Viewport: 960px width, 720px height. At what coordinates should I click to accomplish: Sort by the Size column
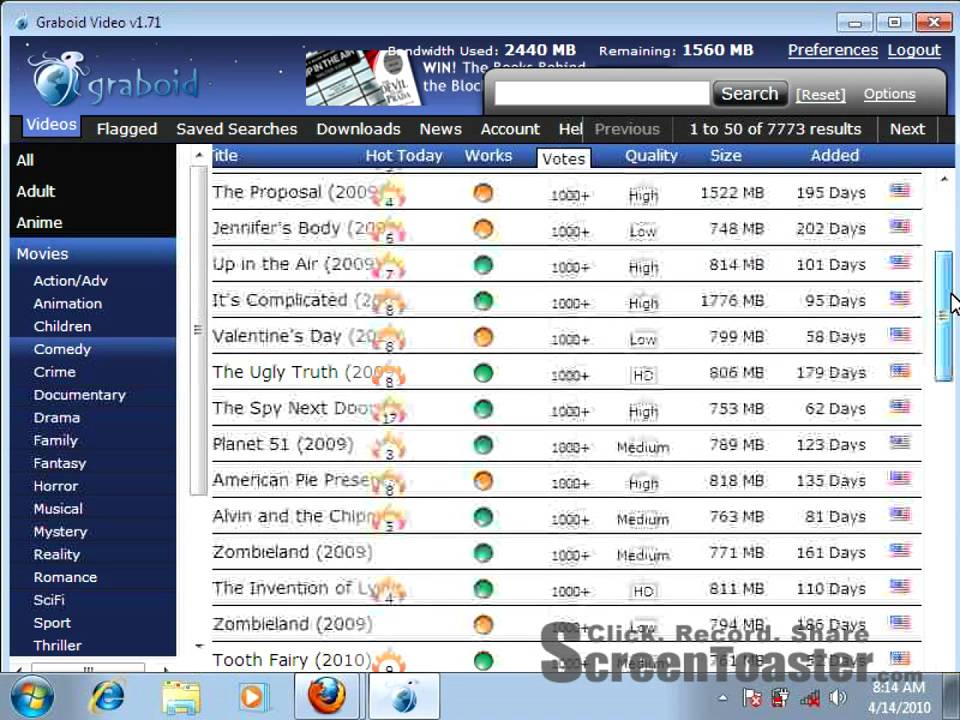726,156
